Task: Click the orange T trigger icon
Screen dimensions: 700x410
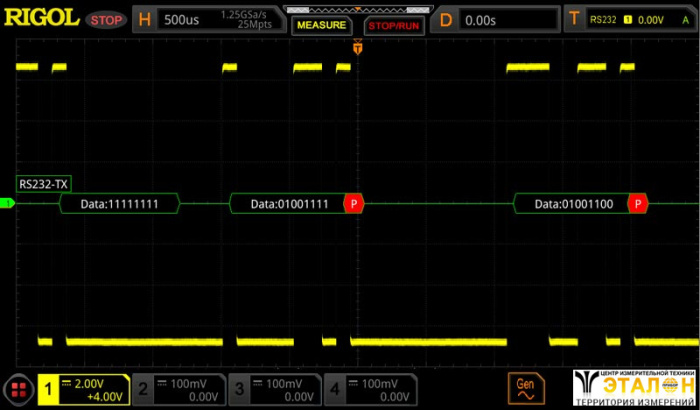Action: point(574,20)
